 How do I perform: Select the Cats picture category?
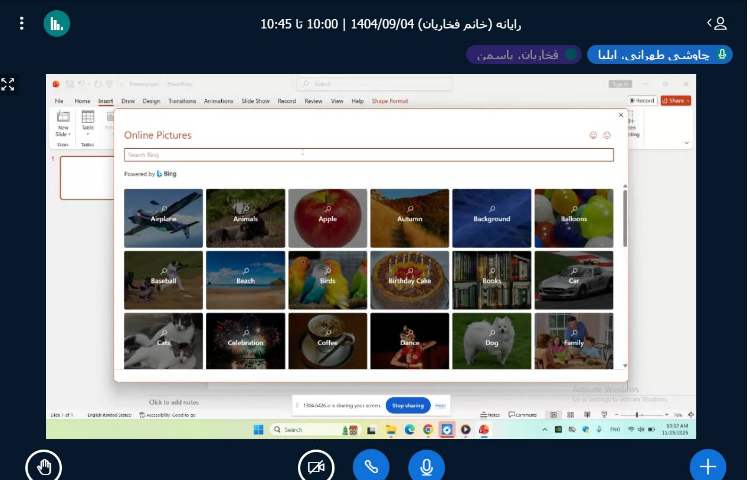[x=164, y=341]
